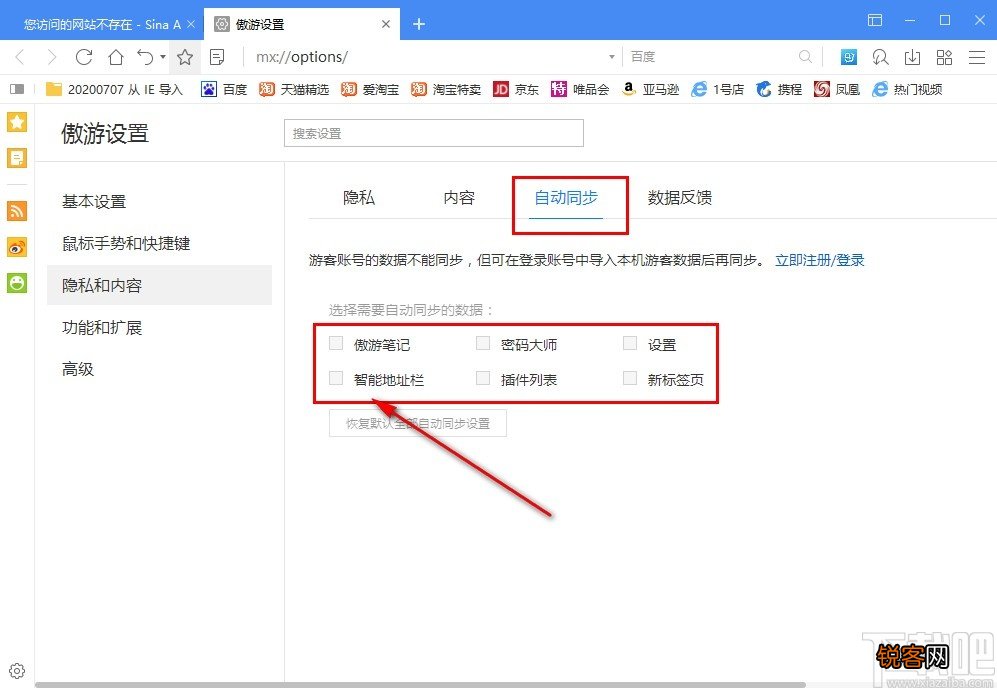Open the 百度 bookmark
Screen dimensions: 997x688
tap(224, 90)
